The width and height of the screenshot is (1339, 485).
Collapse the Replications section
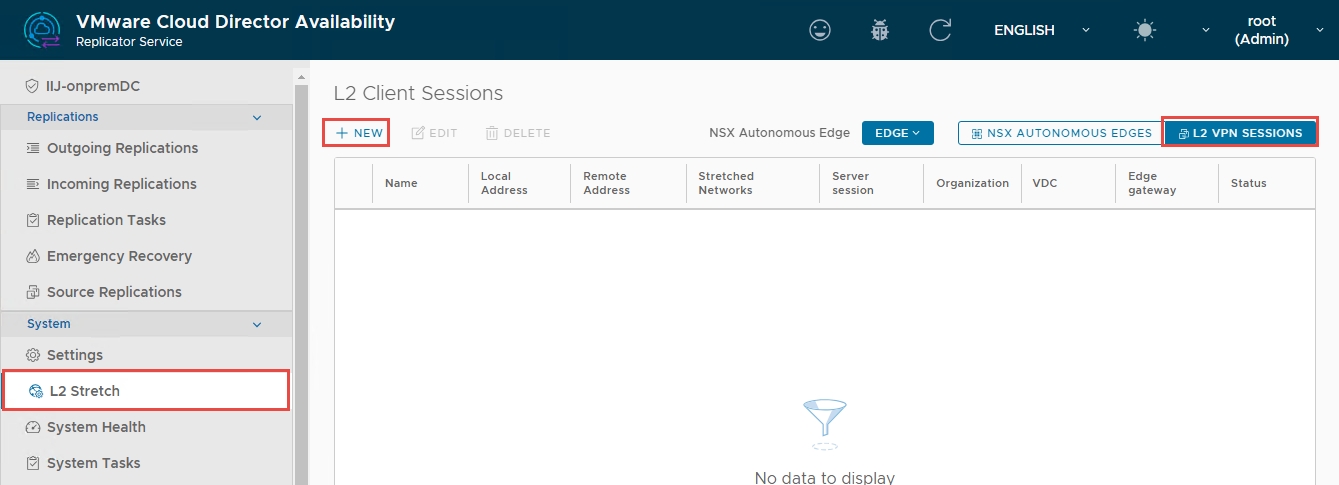(257, 117)
